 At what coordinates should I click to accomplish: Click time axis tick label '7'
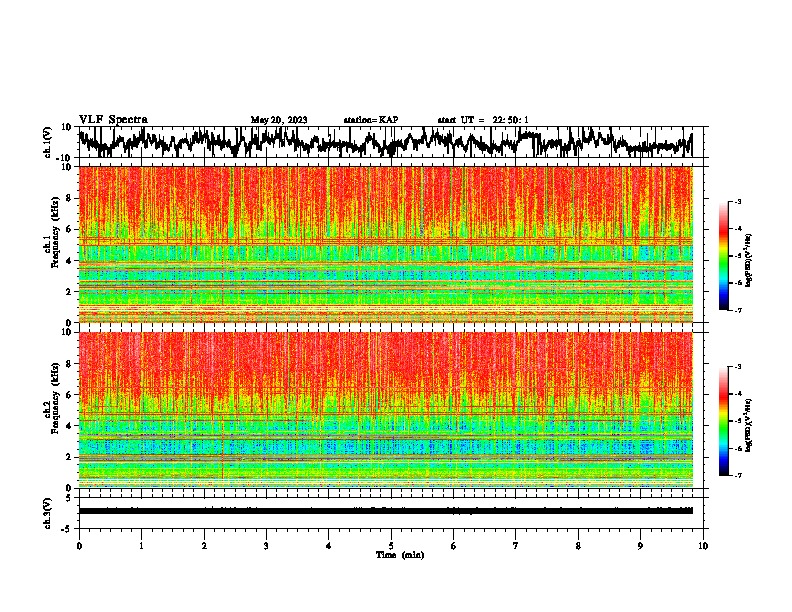point(516,546)
